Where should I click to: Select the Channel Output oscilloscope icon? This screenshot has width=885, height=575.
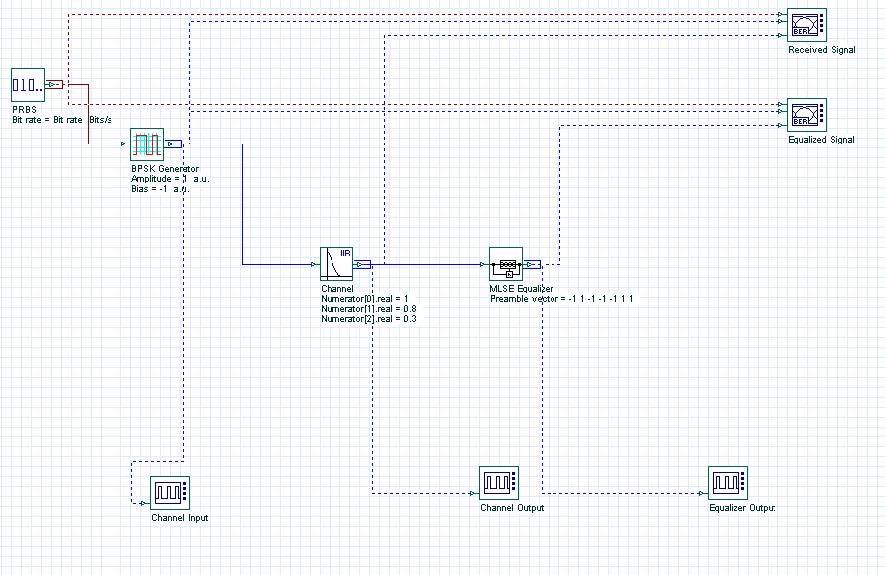(x=498, y=483)
